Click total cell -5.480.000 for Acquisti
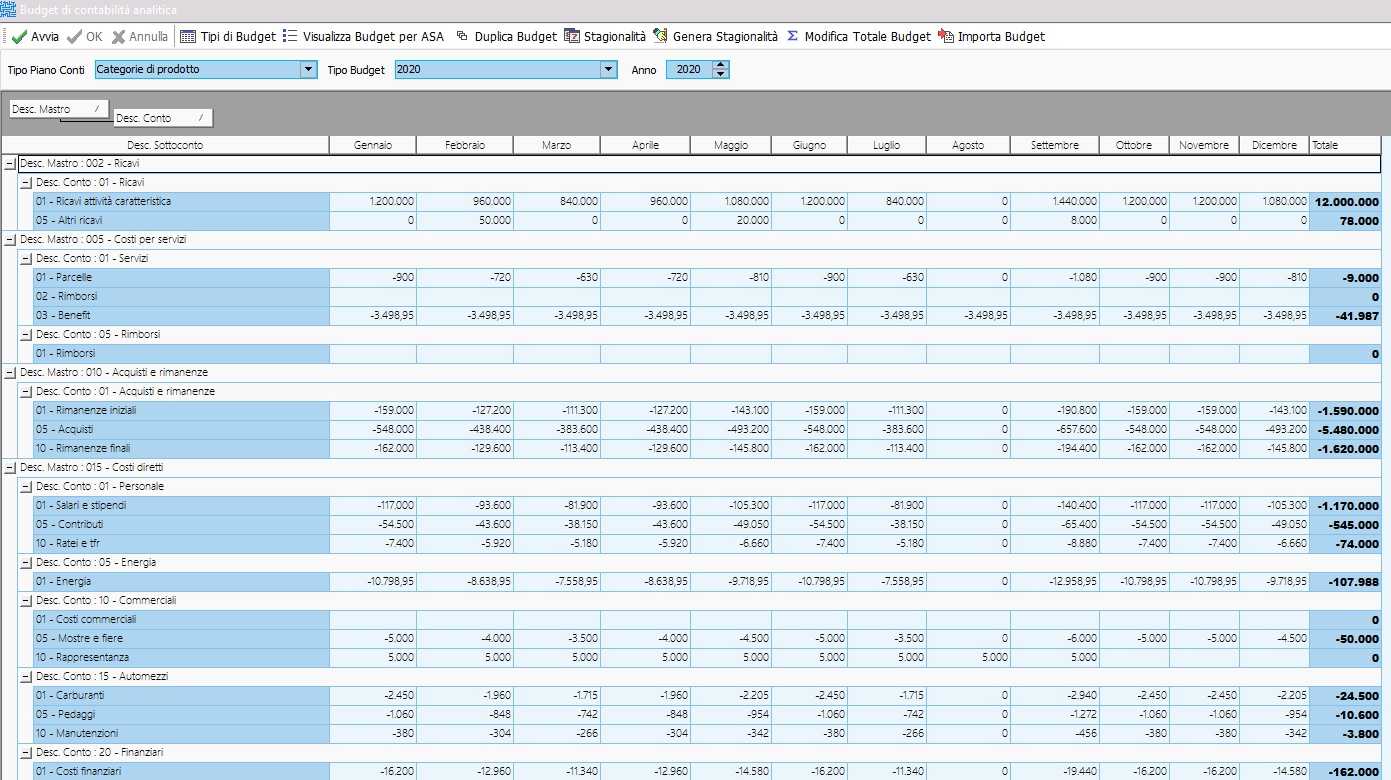1391x780 pixels. click(1345, 429)
